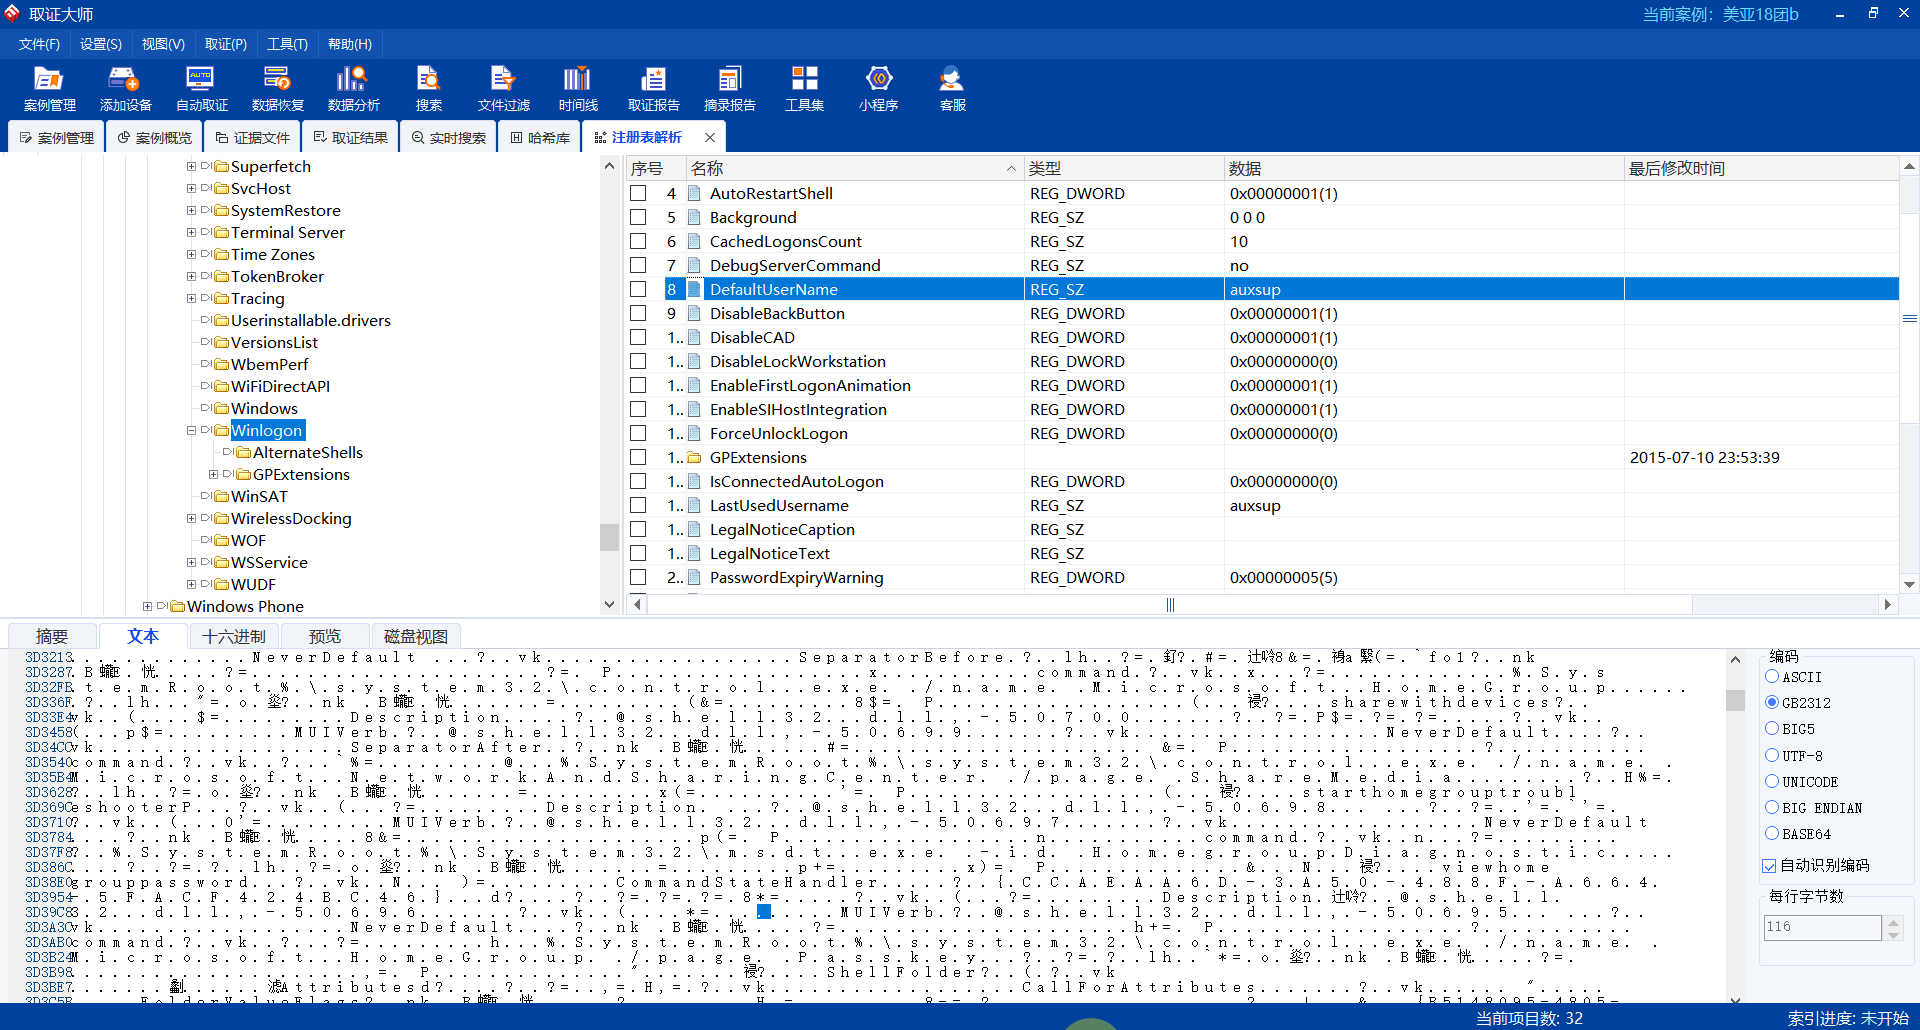Check the box for Background row
1920x1030 pixels.
(x=638, y=218)
